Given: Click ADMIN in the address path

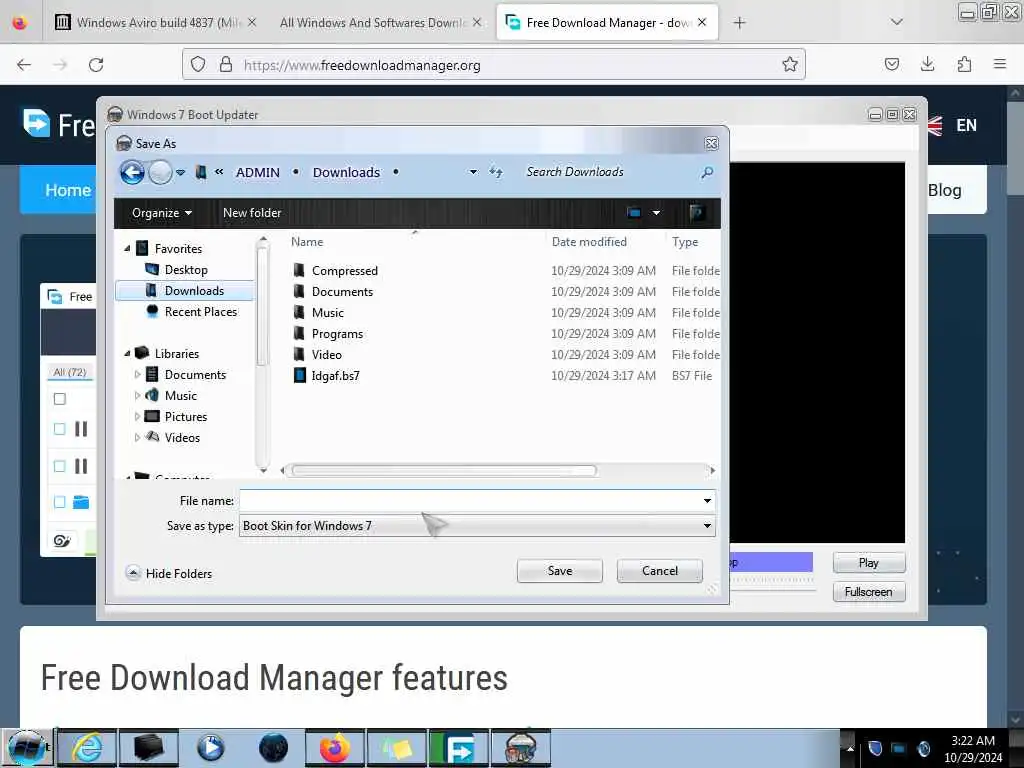Looking at the screenshot, I should tap(257, 172).
